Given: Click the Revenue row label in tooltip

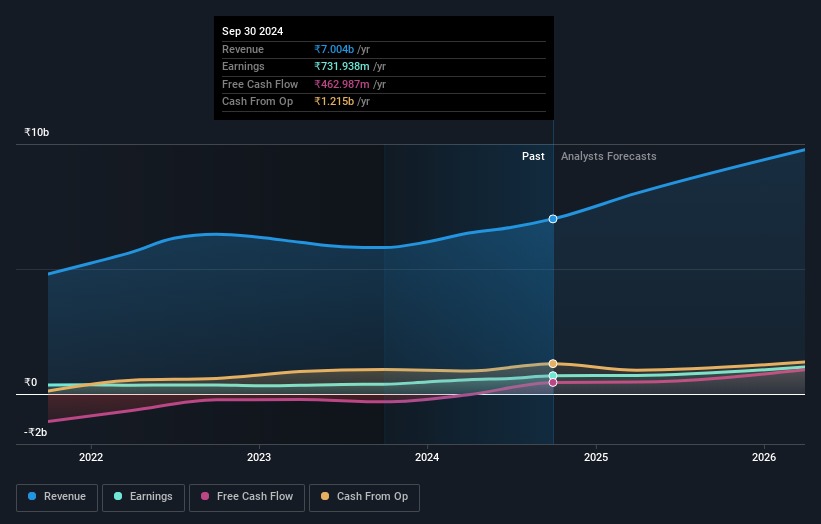Looking at the screenshot, I should tap(243, 49).
